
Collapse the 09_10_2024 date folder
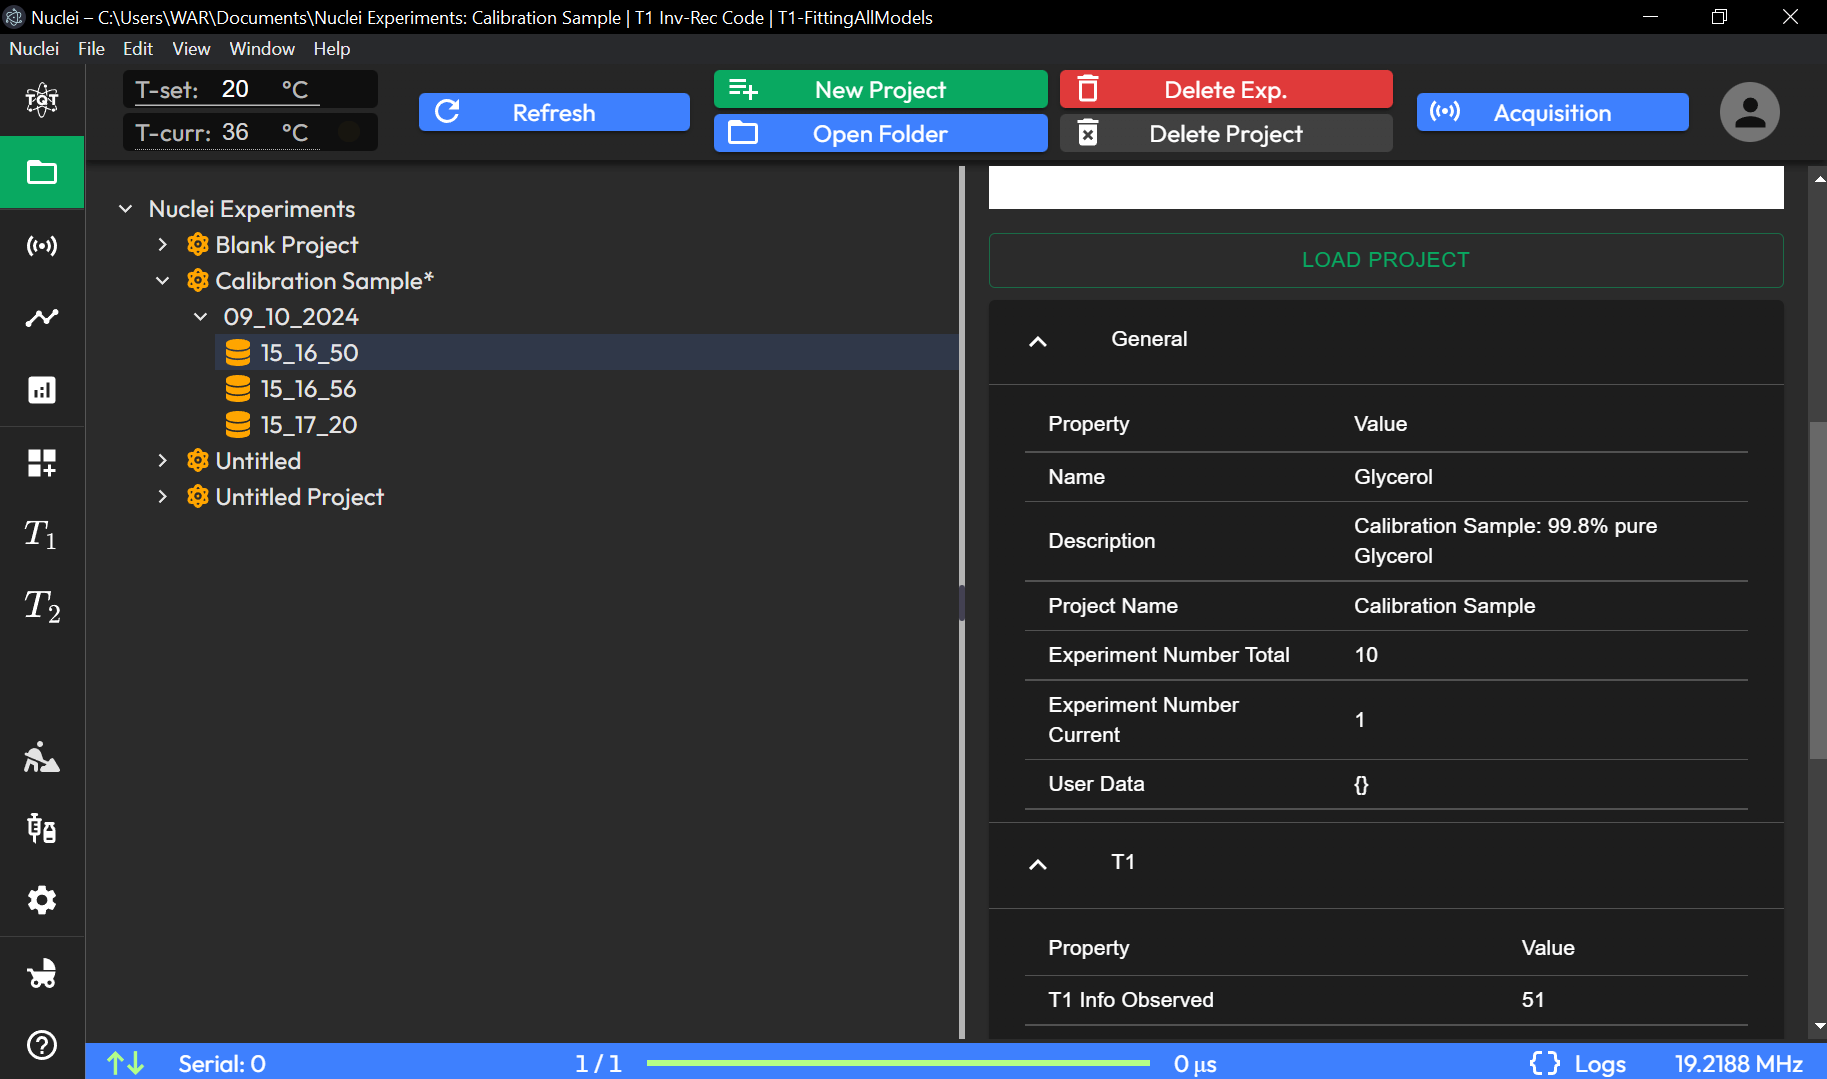click(x=201, y=317)
